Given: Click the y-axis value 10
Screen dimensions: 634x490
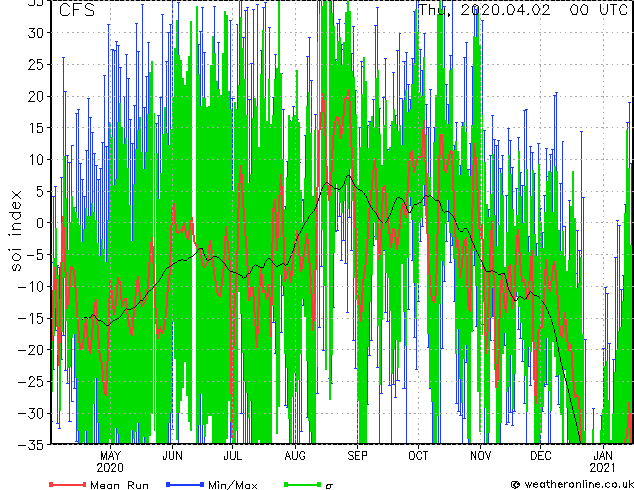Looking at the screenshot, I should (x=38, y=160).
